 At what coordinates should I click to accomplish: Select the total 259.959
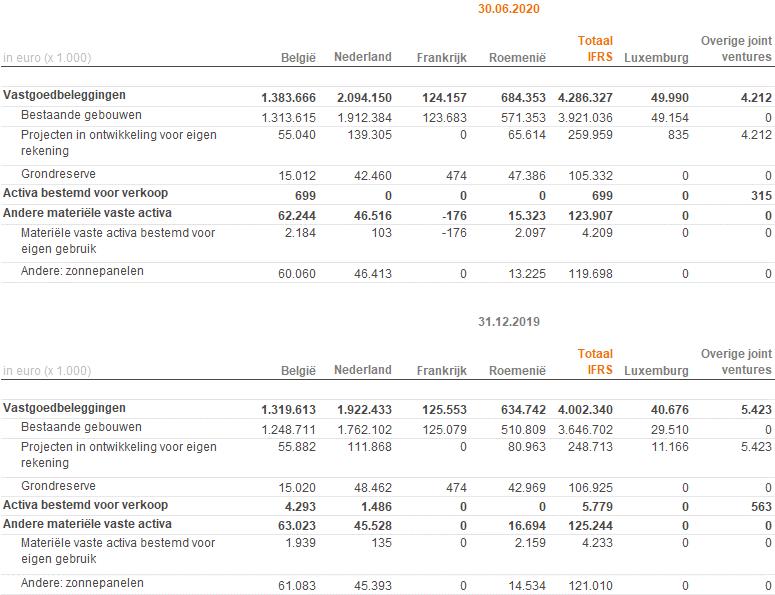point(590,135)
